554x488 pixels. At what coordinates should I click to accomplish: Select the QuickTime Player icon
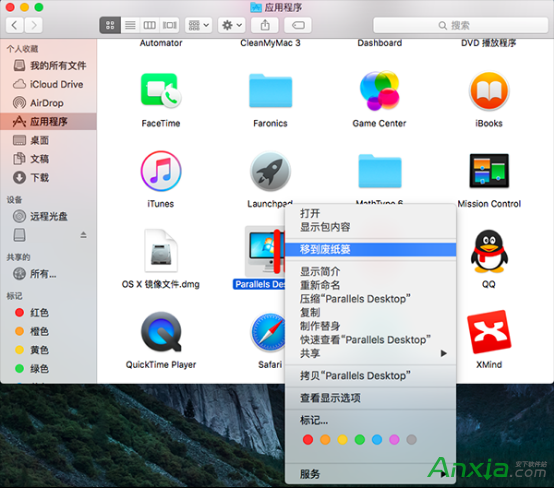161,331
